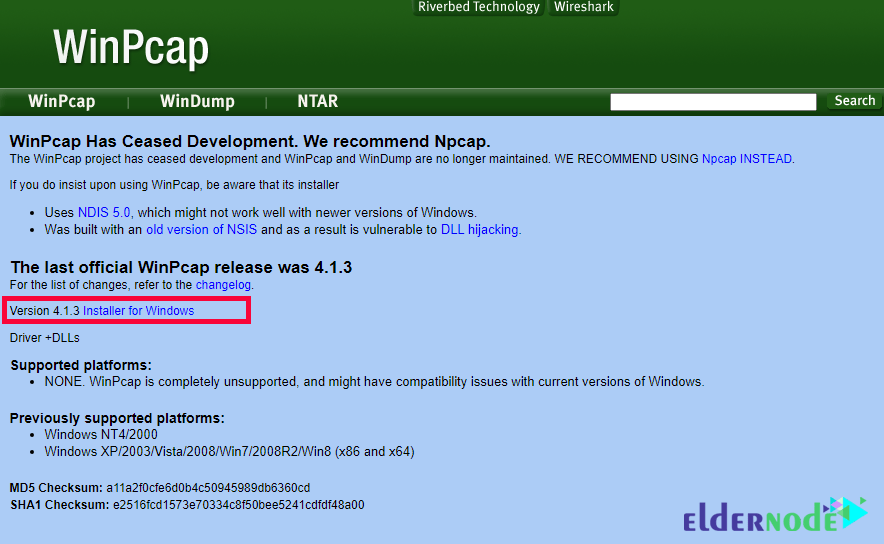Click the 'Windows XP/2003/Vista/2008' list item

[229, 452]
